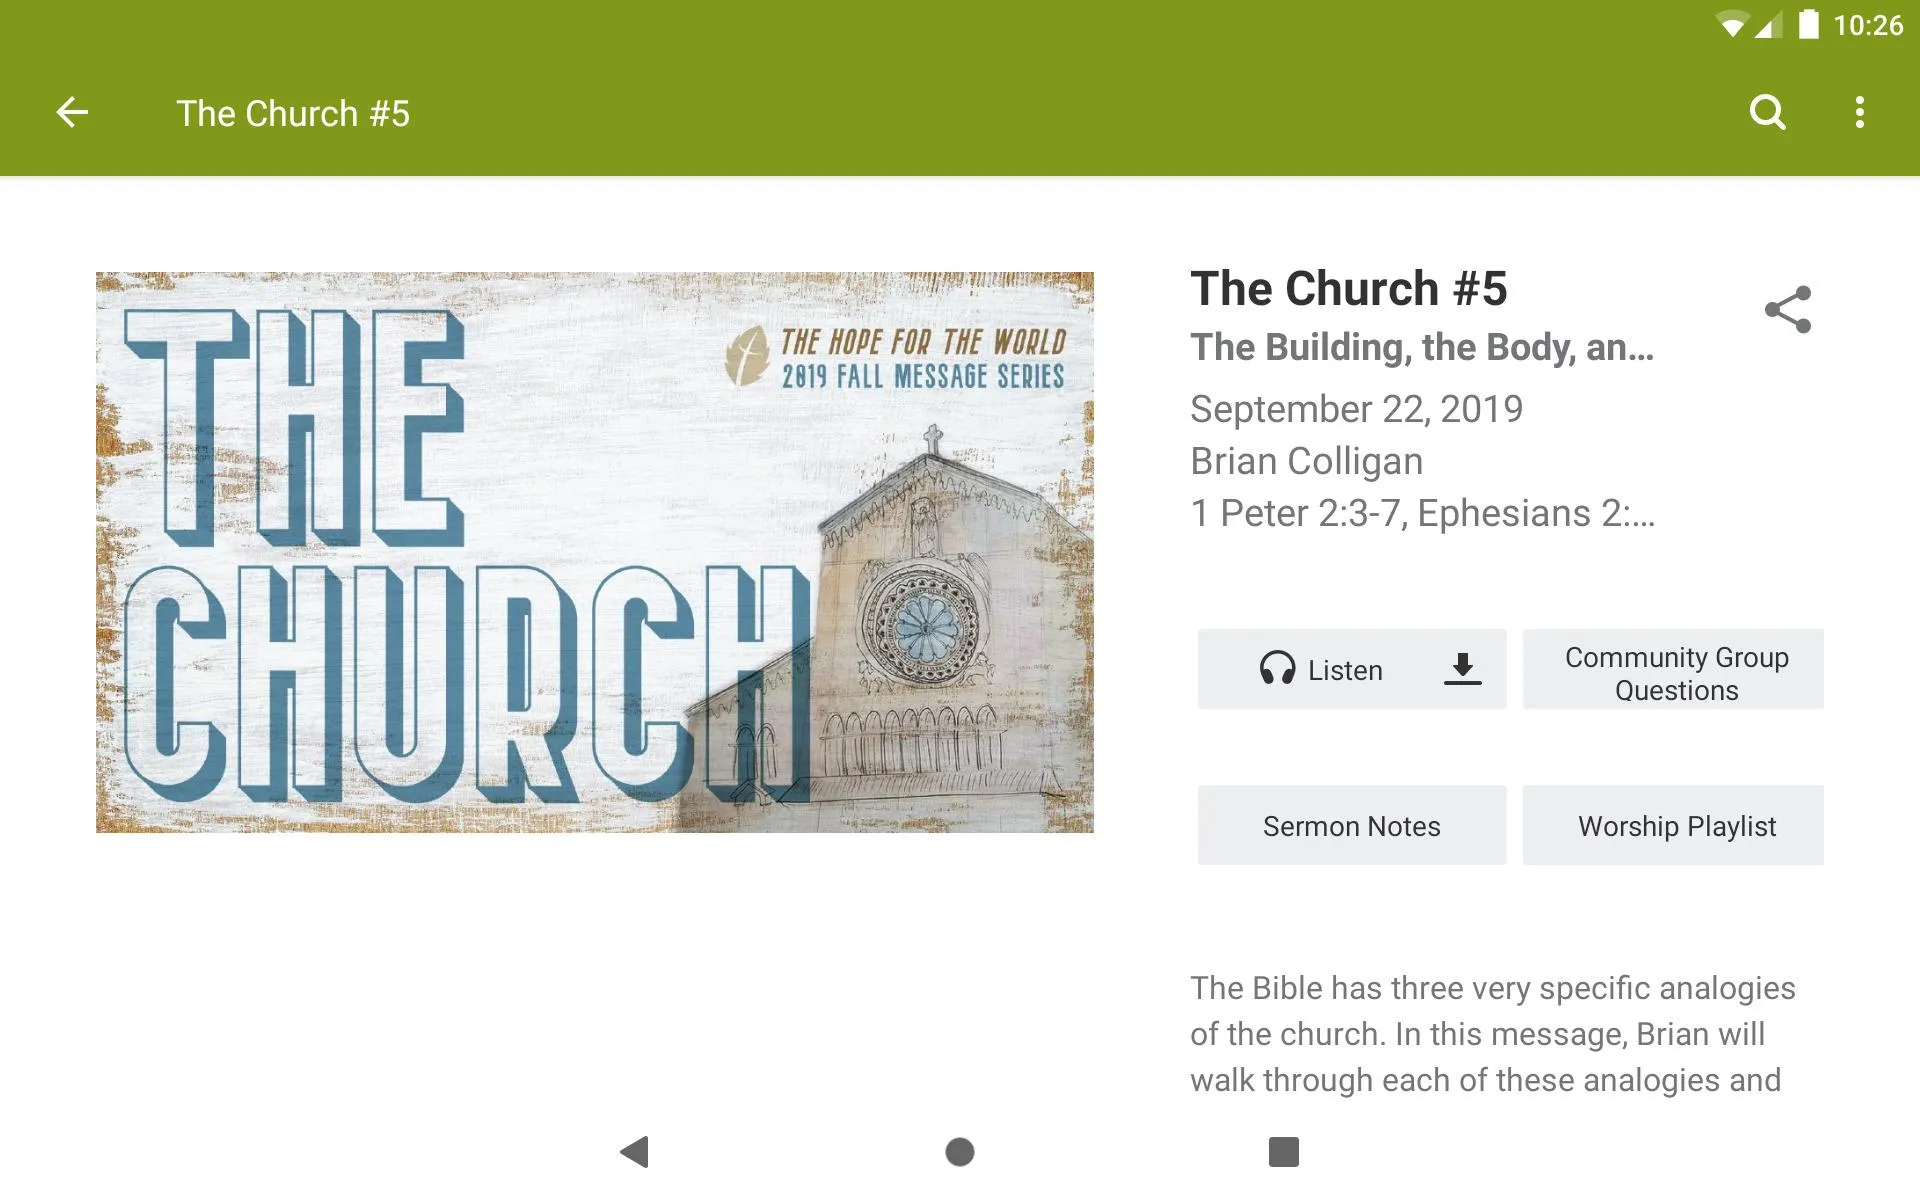The width and height of the screenshot is (1920, 1200).
Task: Tap the back arrow navigation icon
Action: tap(70, 113)
